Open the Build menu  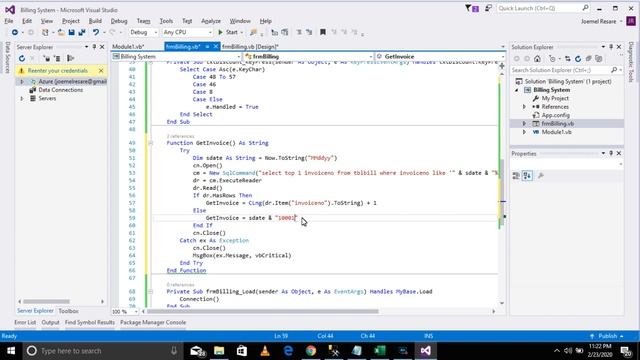point(95,21)
